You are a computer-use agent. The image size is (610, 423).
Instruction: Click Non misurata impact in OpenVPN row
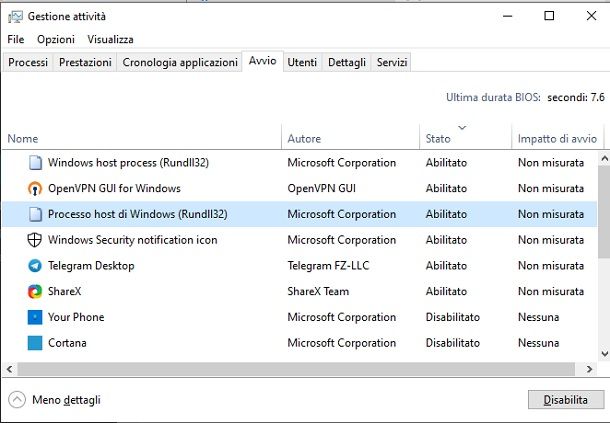551,188
